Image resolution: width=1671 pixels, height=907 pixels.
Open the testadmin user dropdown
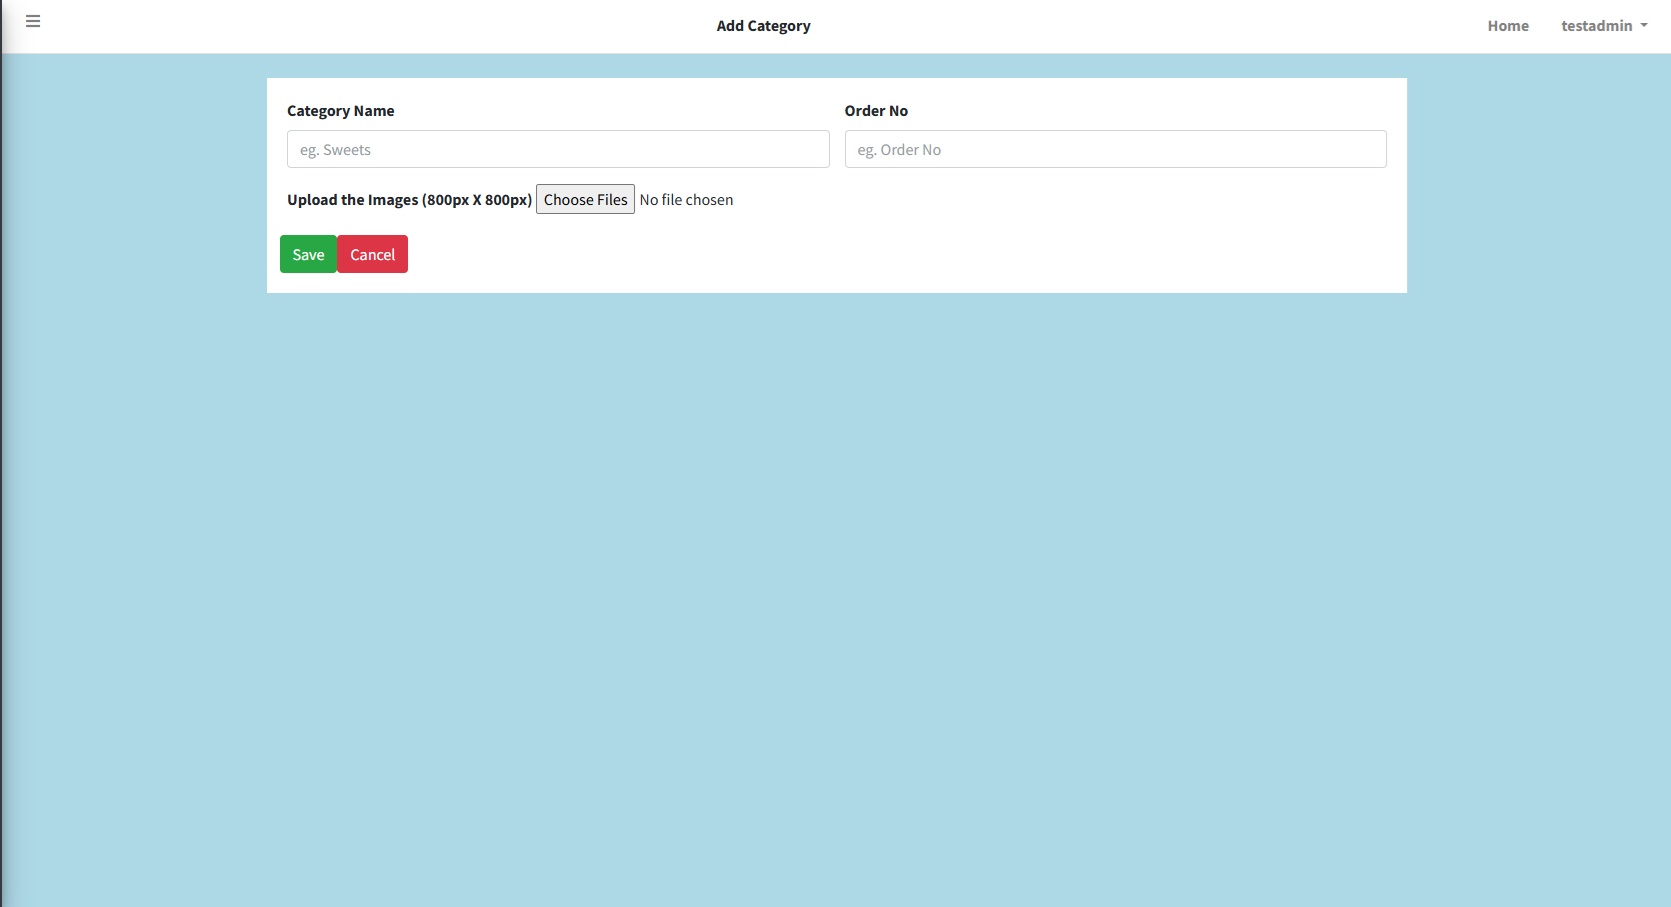click(1596, 26)
